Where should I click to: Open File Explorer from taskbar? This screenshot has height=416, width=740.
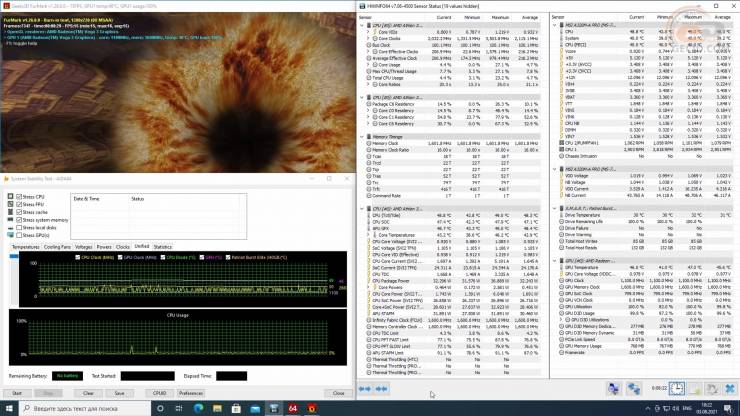(217, 408)
